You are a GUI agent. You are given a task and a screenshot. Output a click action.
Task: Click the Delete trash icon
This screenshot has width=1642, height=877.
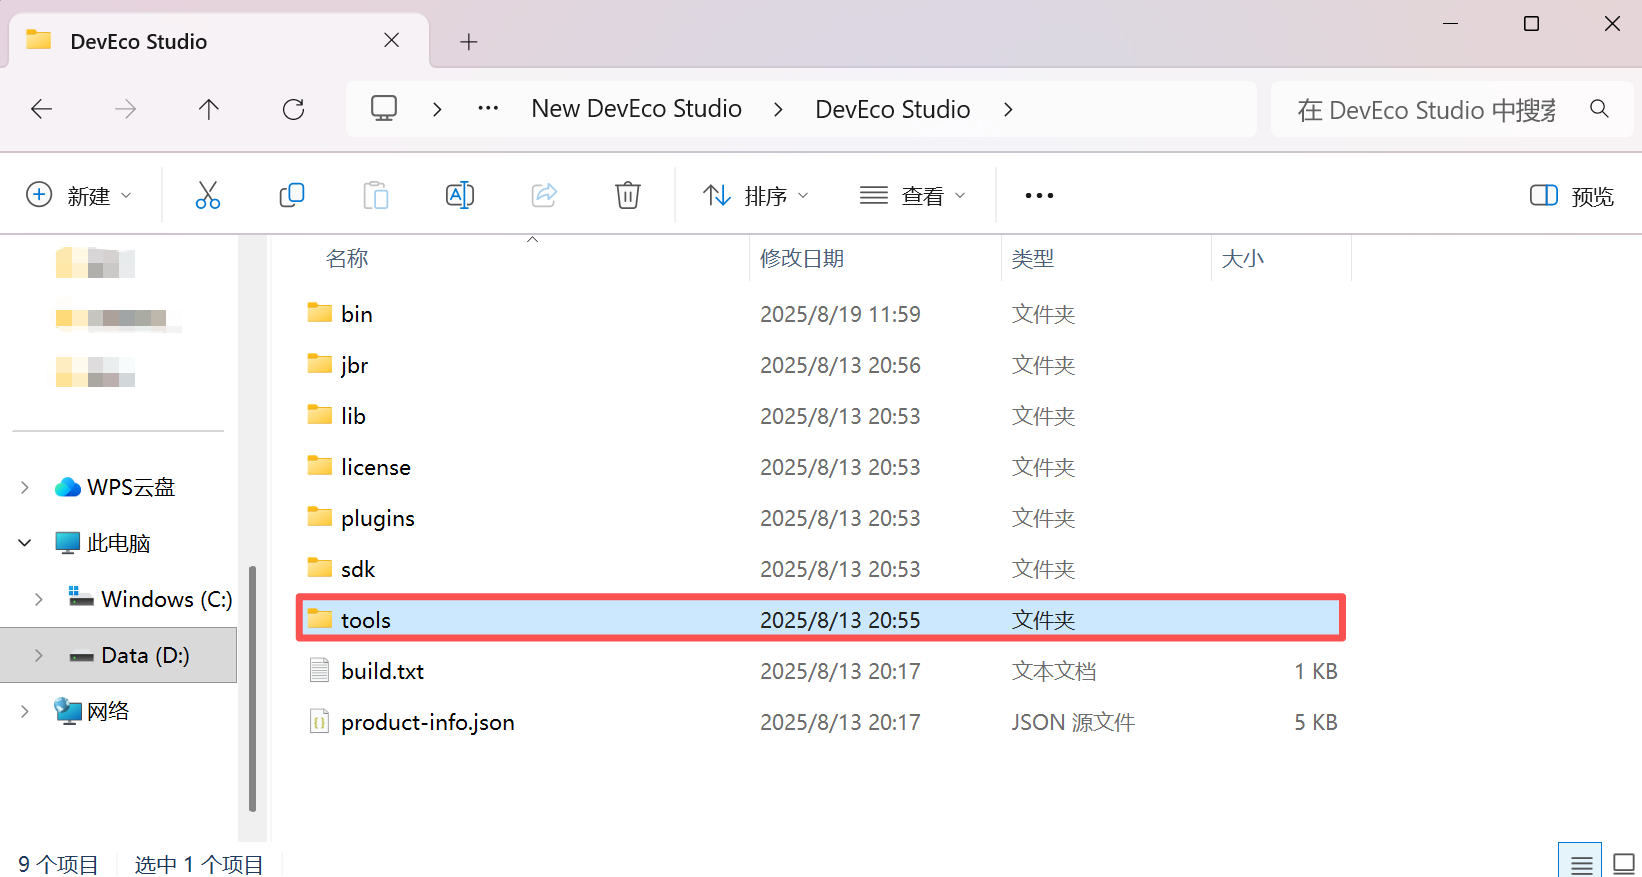click(628, 195)
